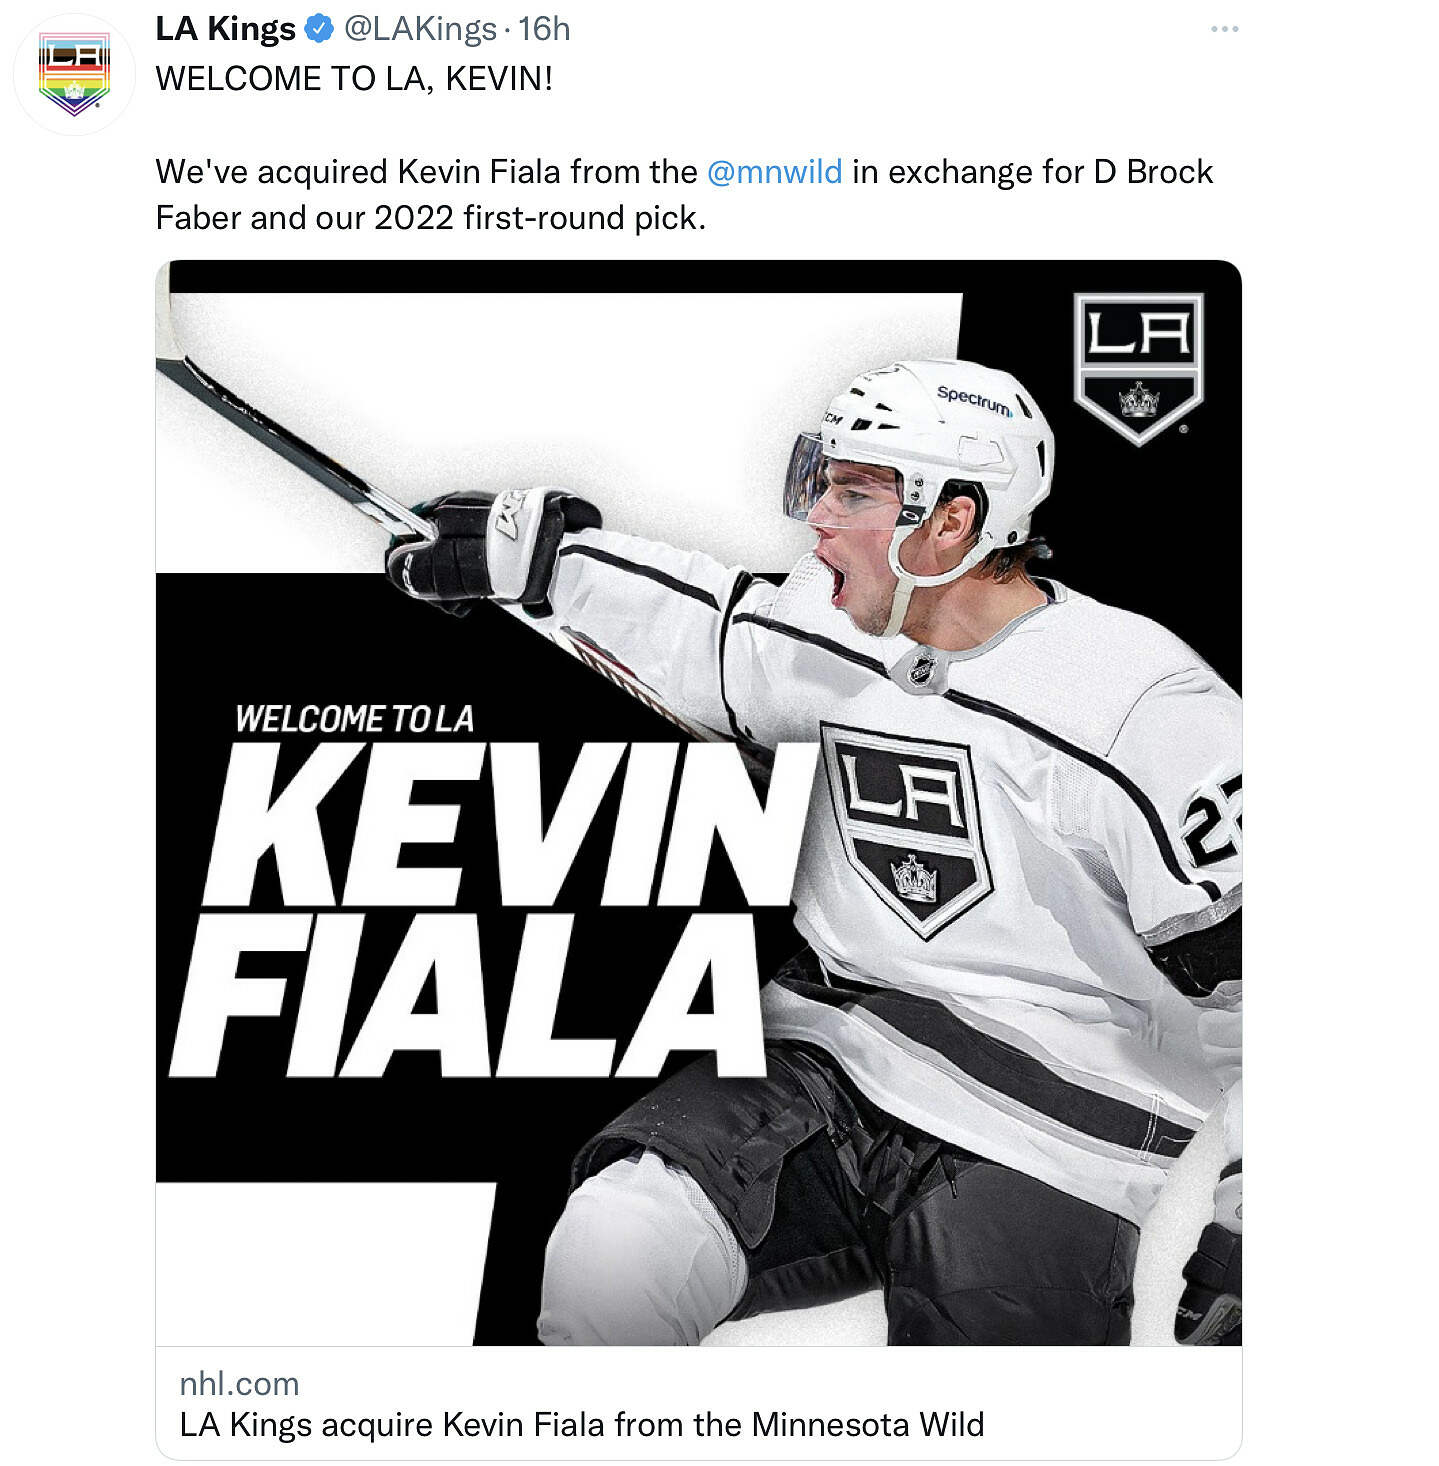
Task: Click the 16h tweet timestamp
Action: coord(544,29)
